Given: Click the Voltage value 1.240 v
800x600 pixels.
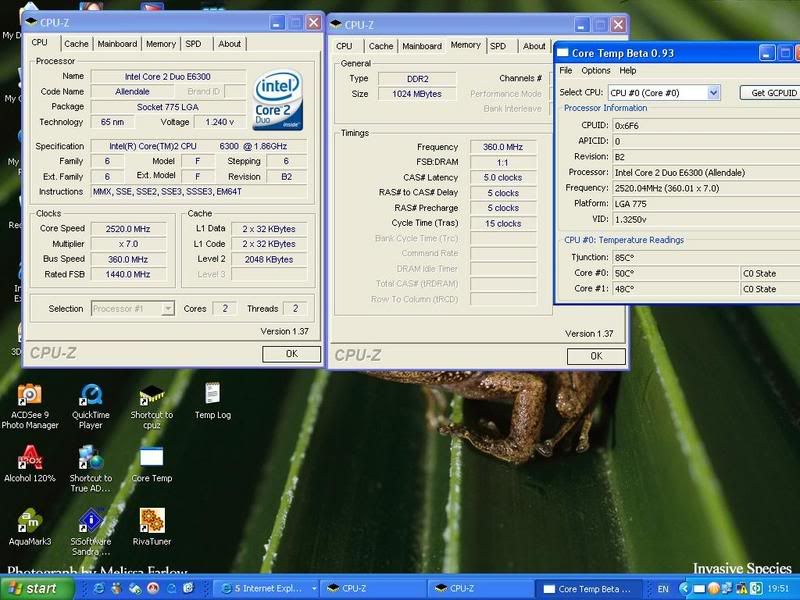Looking at the screenshot, I should click(219, 122).
